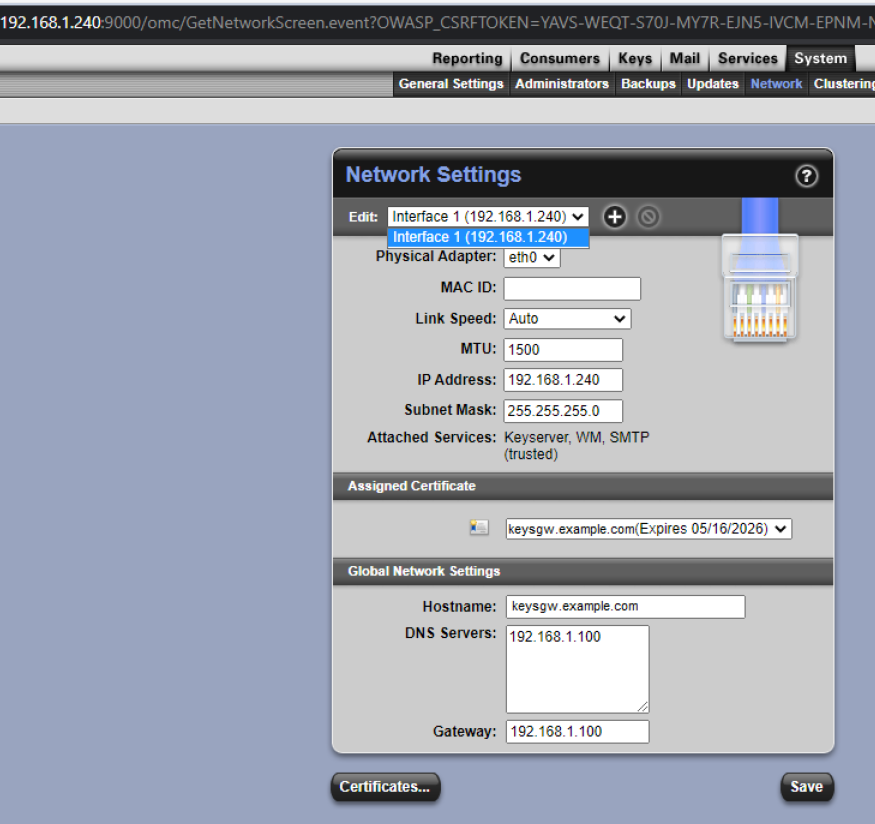This screenshot has width=875, height=824.
Task: Open the Mail tab
Action: click(x=685, y=59)
